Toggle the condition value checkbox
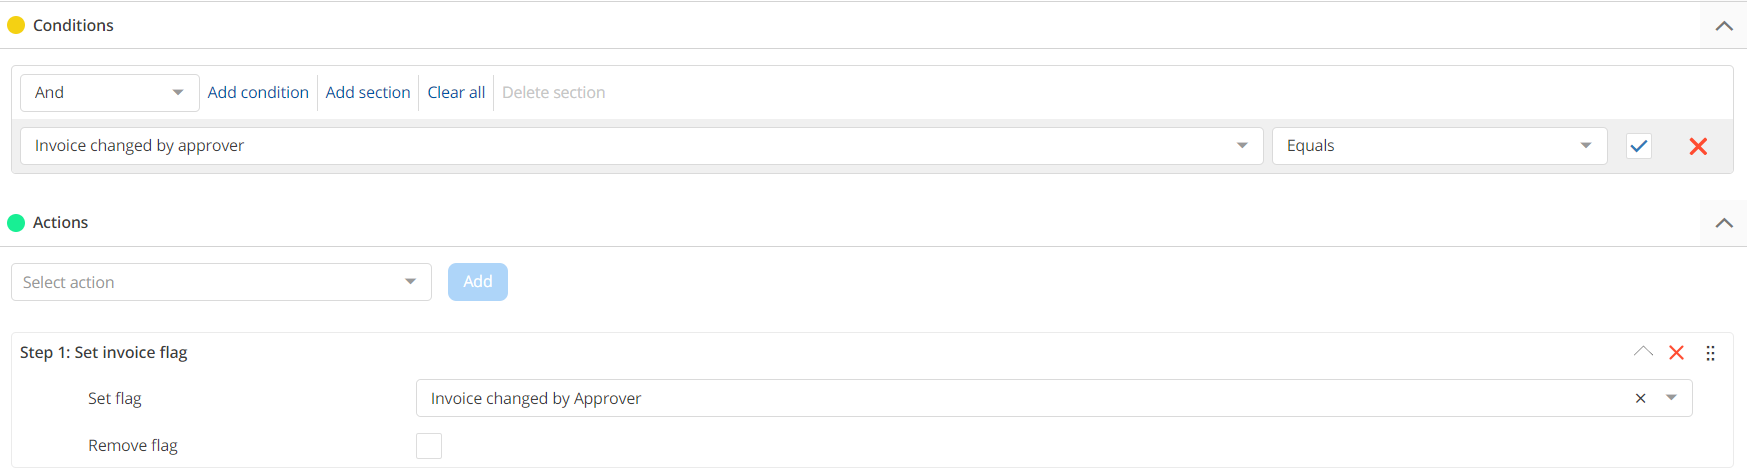 pyautogui.click(x=1639, y=146)
